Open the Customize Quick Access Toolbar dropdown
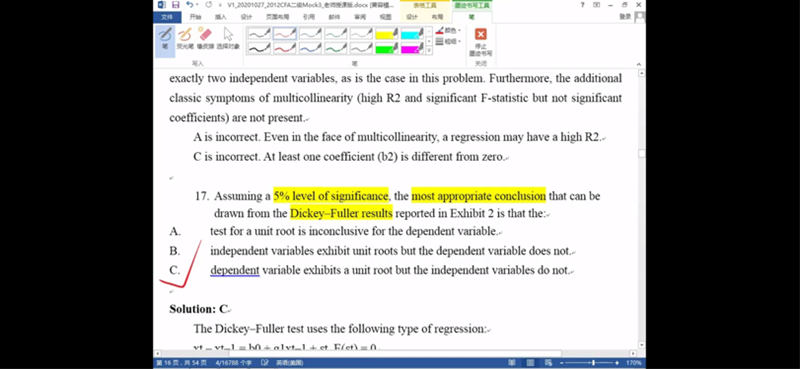Image resolution: width=800 pixels, height=369 pixels. click(x=220, y=5)
